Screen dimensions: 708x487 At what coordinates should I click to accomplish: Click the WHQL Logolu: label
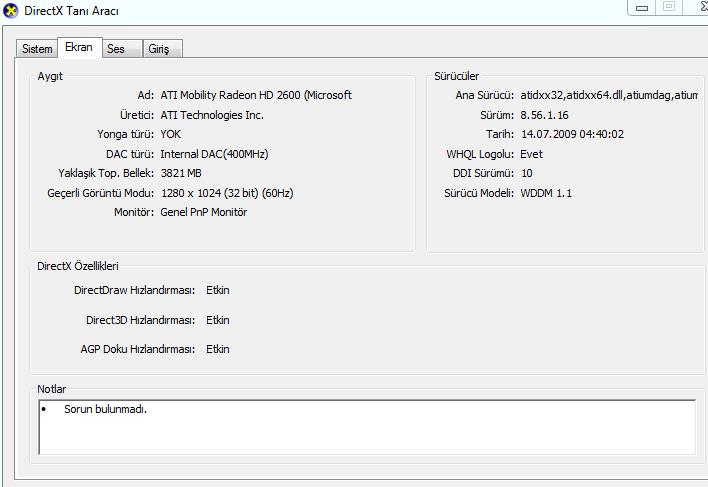pos(480,154)
